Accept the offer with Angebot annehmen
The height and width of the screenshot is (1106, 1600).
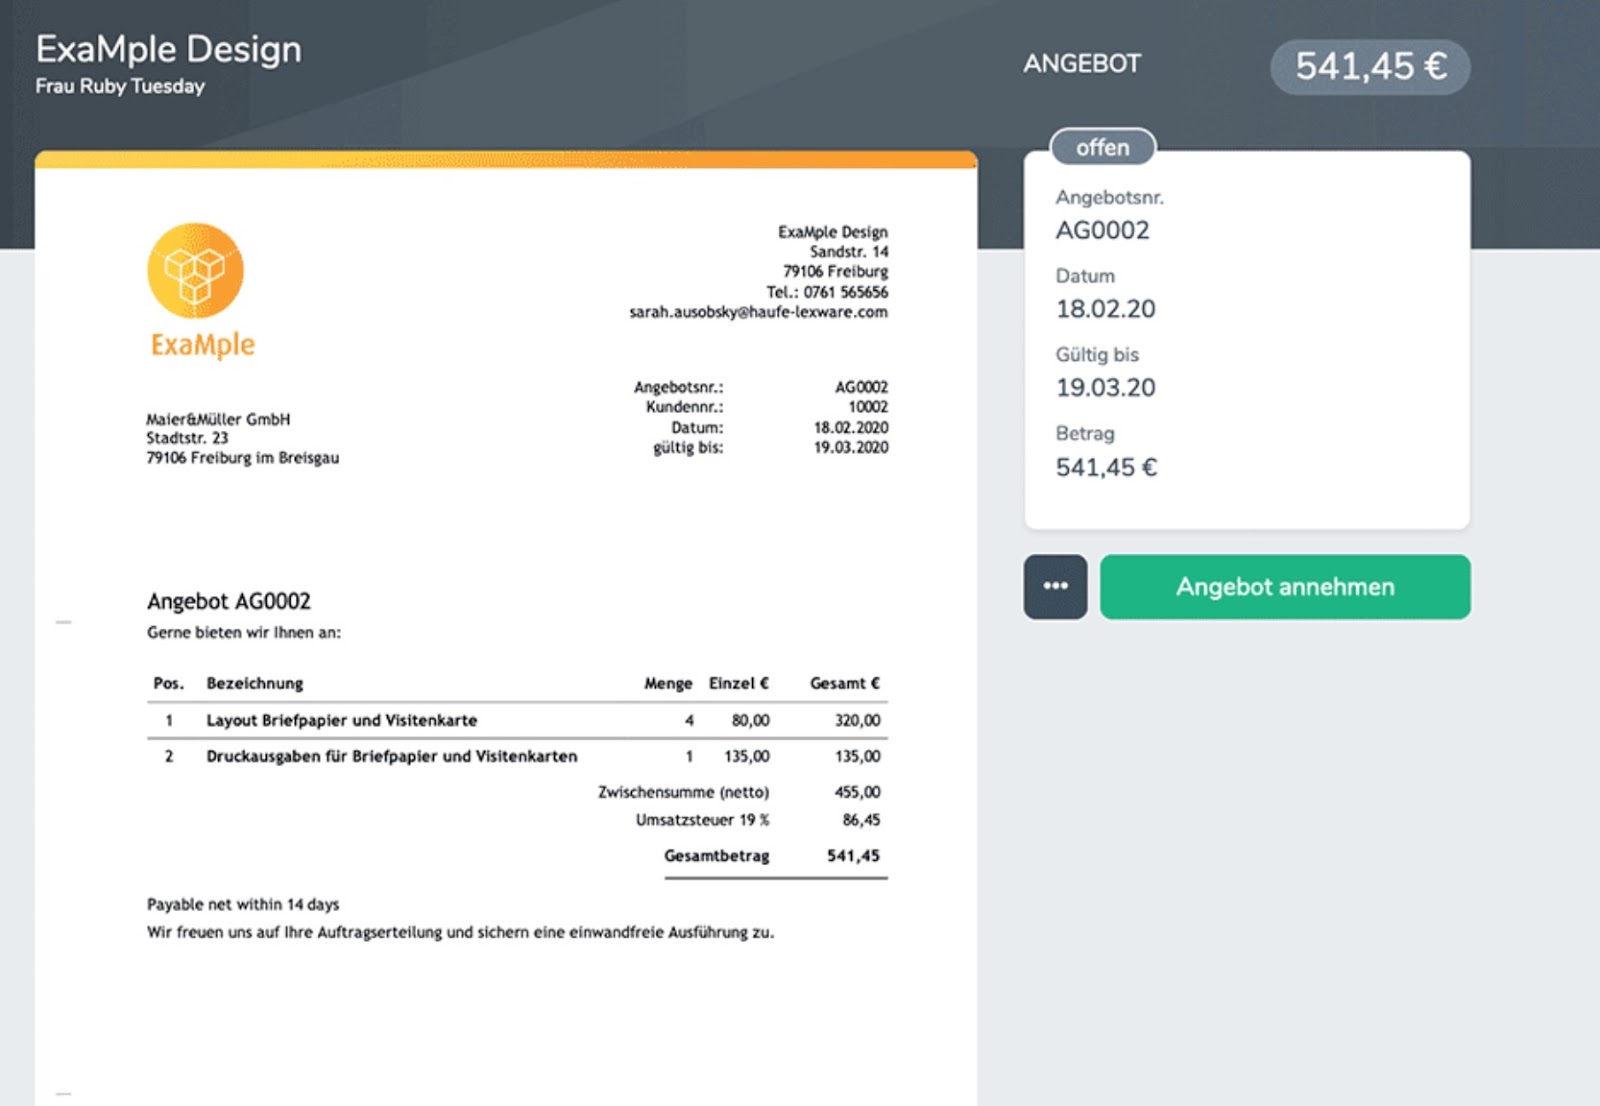point(1285,587)
